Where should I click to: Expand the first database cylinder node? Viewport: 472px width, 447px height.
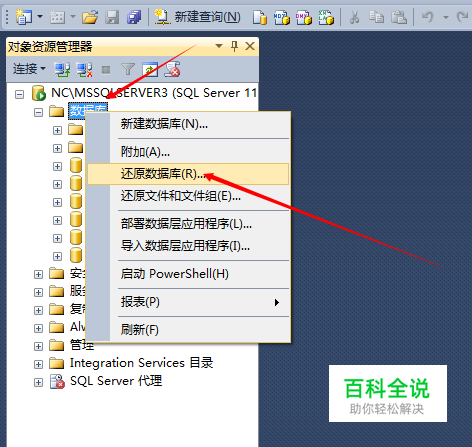click(58, 166)
